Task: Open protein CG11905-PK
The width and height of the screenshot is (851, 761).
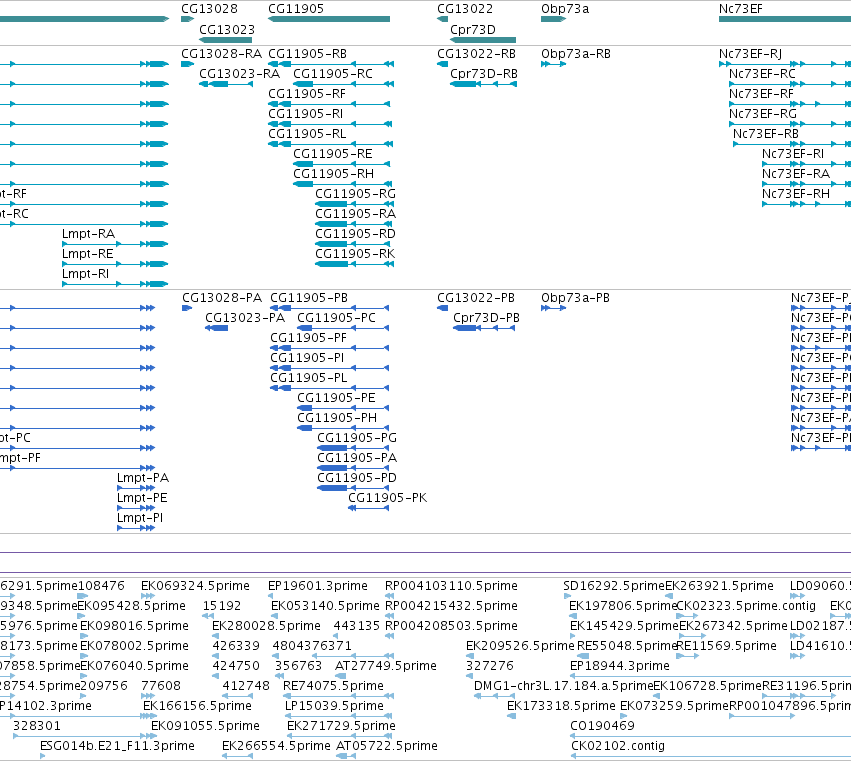Action: pyautogui.click(x=388, y=498)
